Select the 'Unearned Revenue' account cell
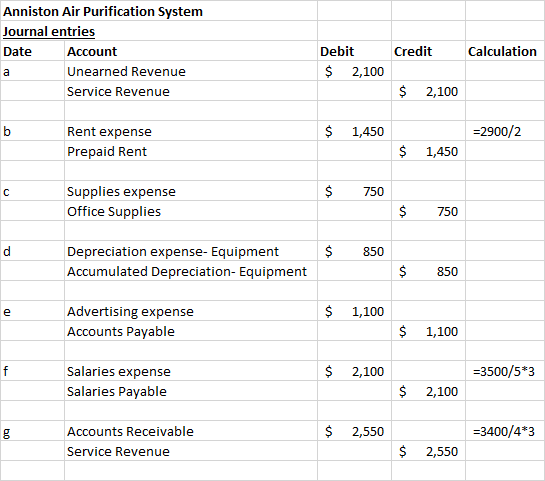The image size is (545, 481). [191, 71]
